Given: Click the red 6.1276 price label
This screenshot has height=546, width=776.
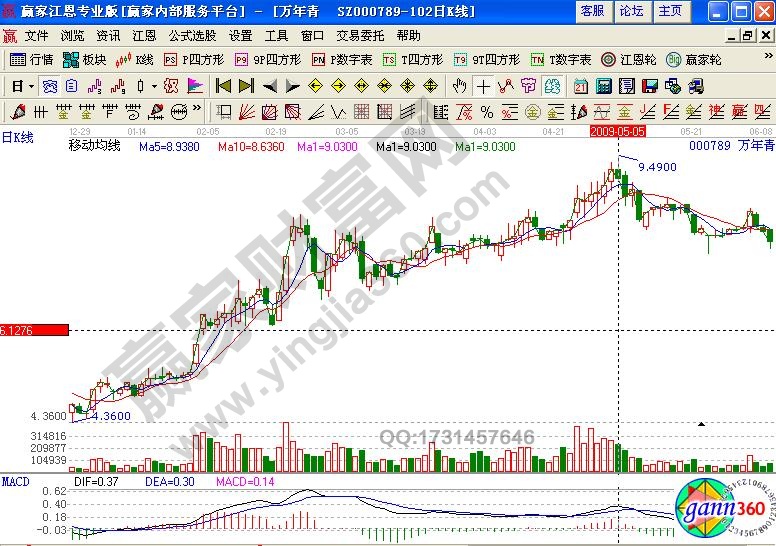Looking at the screenshot, I should [34, 330].
